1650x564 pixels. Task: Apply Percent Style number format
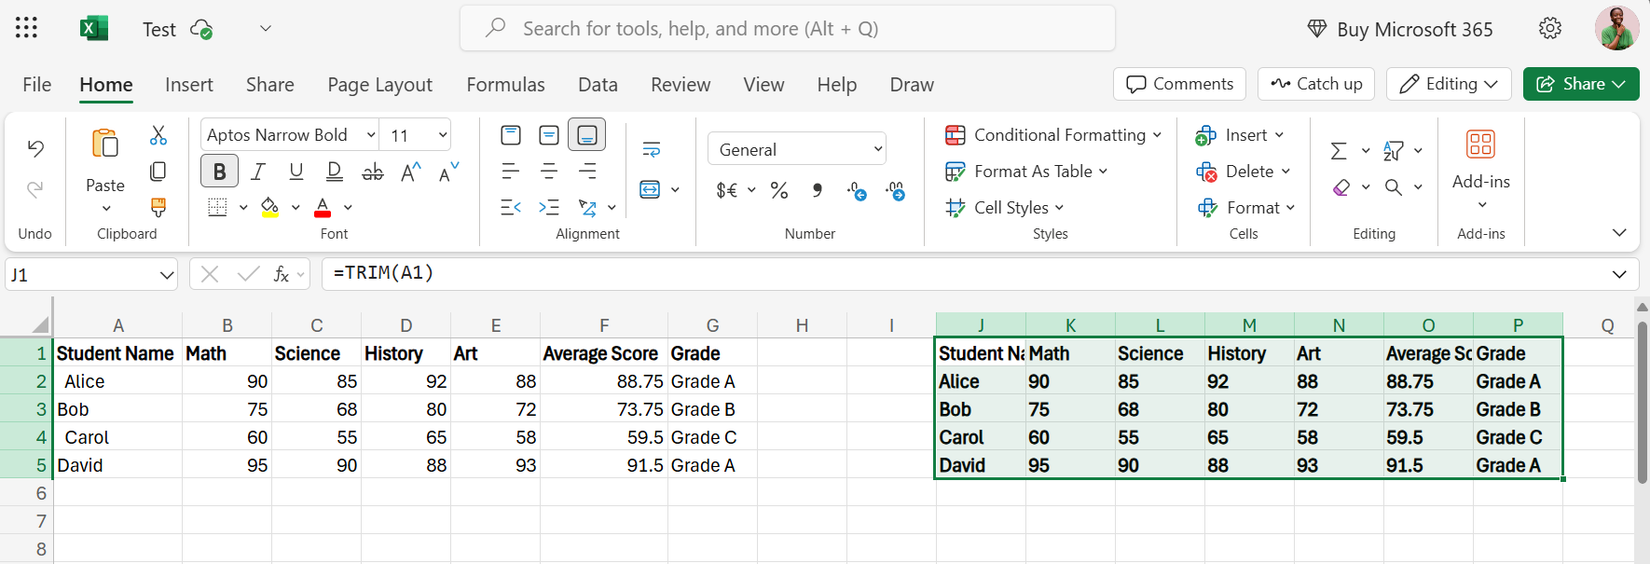coord(779,190)
